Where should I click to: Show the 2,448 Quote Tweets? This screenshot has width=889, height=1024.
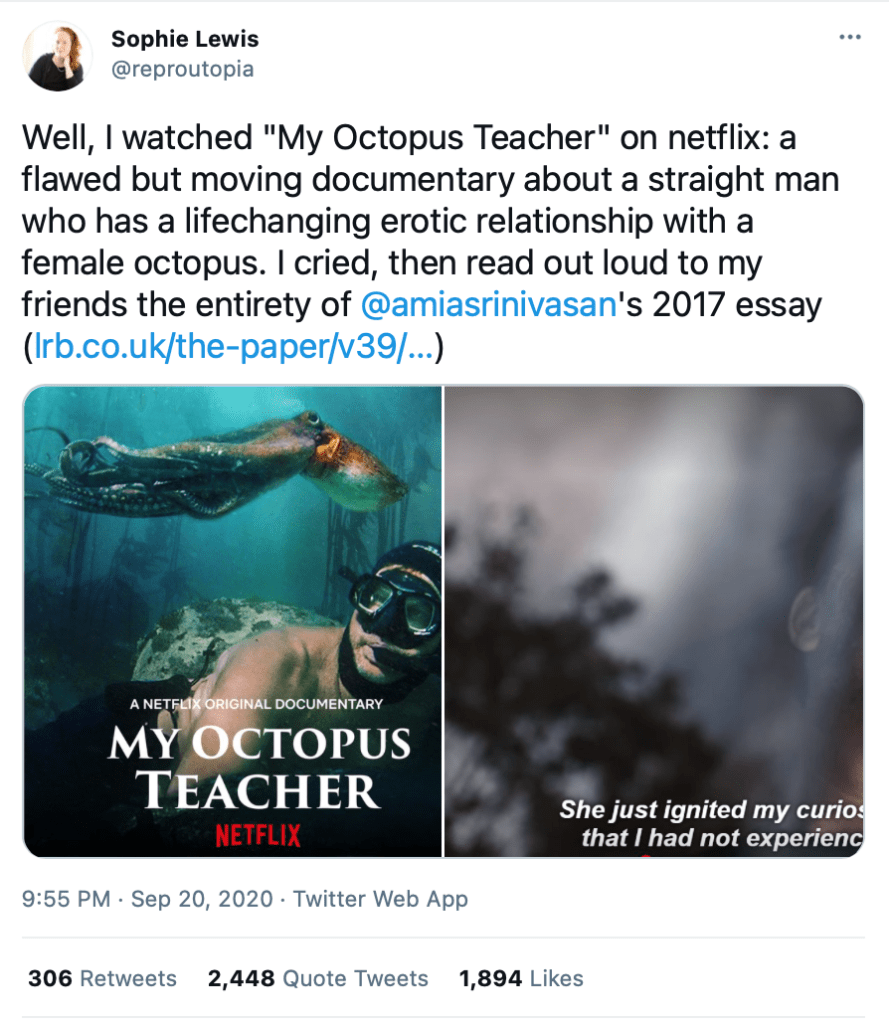click(318, 978)
